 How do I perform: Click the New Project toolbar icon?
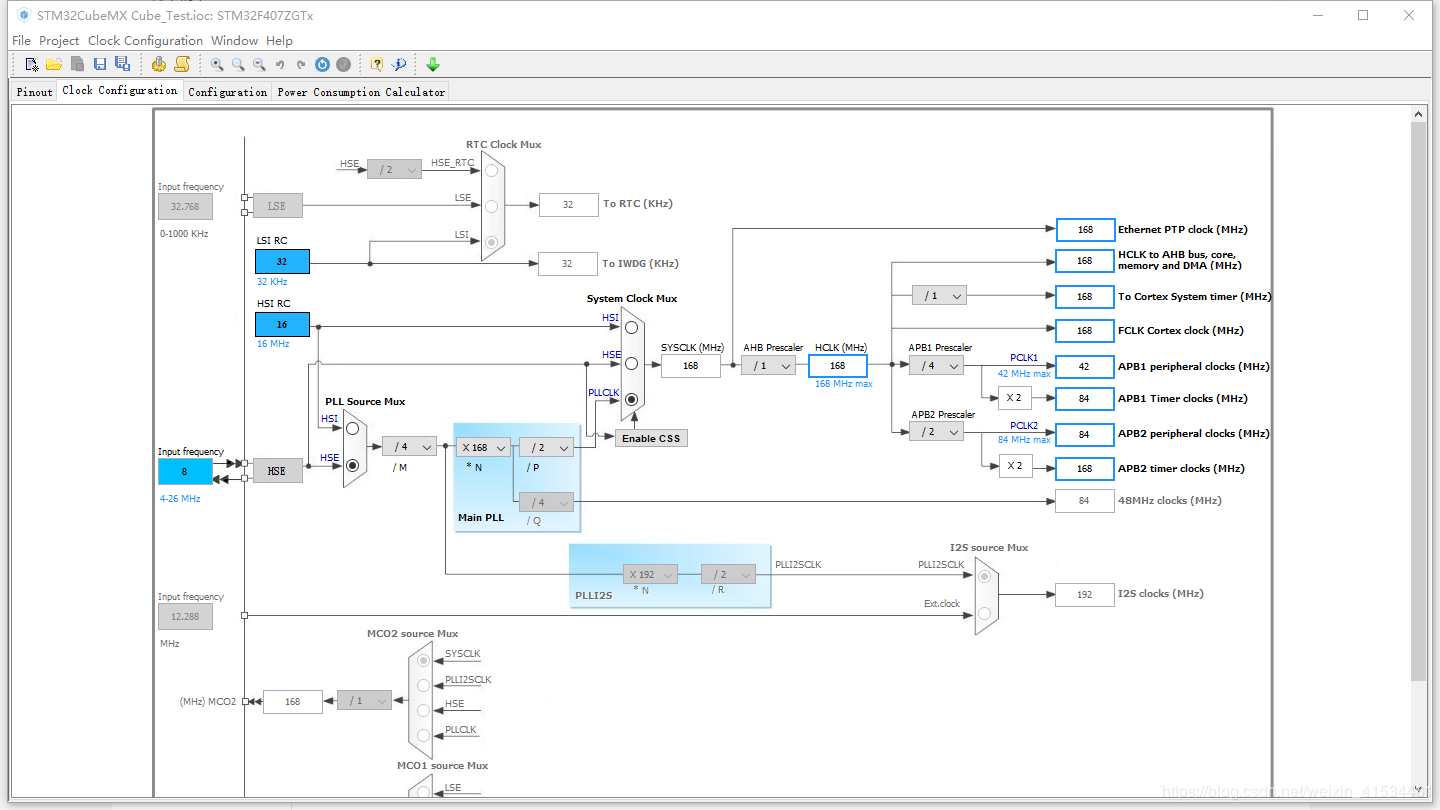coord(32,64)
